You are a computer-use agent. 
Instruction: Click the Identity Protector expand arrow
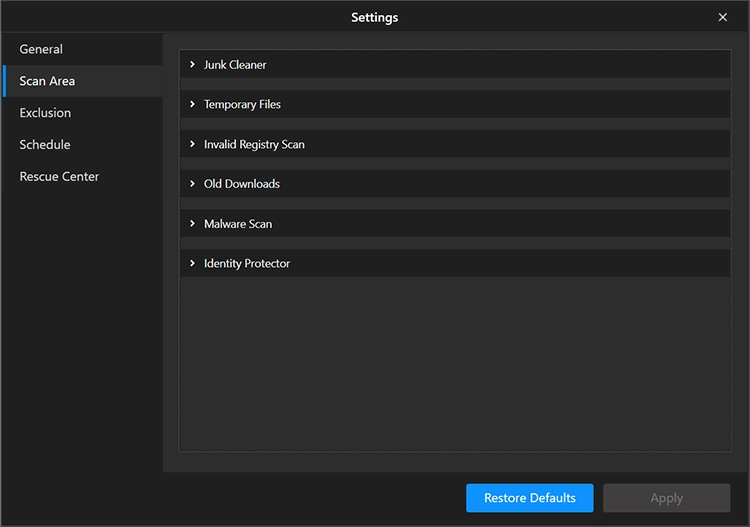192,264
